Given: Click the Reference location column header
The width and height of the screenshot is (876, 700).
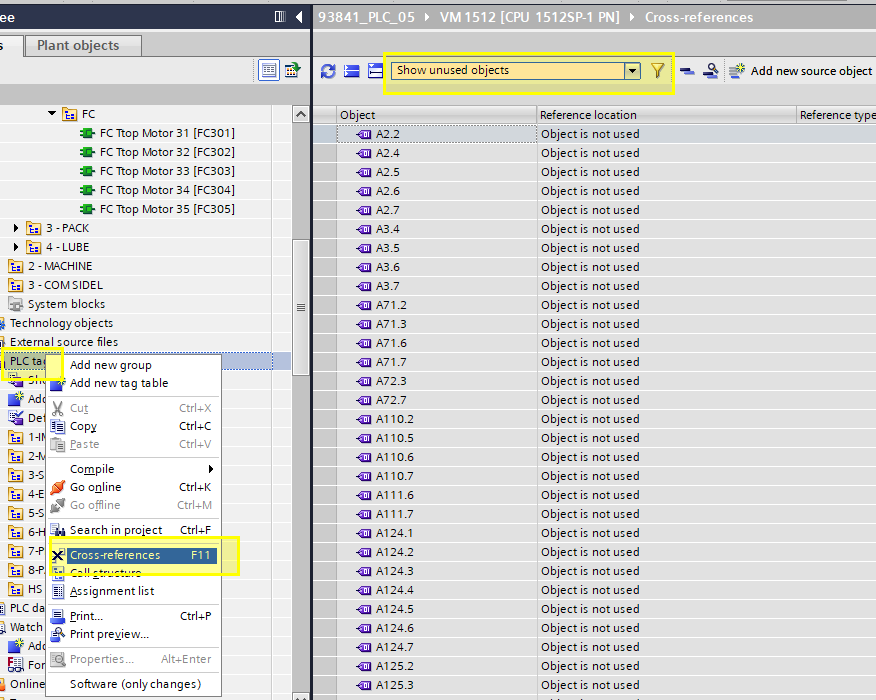Looking at the screenshot, I should point(666,115).
